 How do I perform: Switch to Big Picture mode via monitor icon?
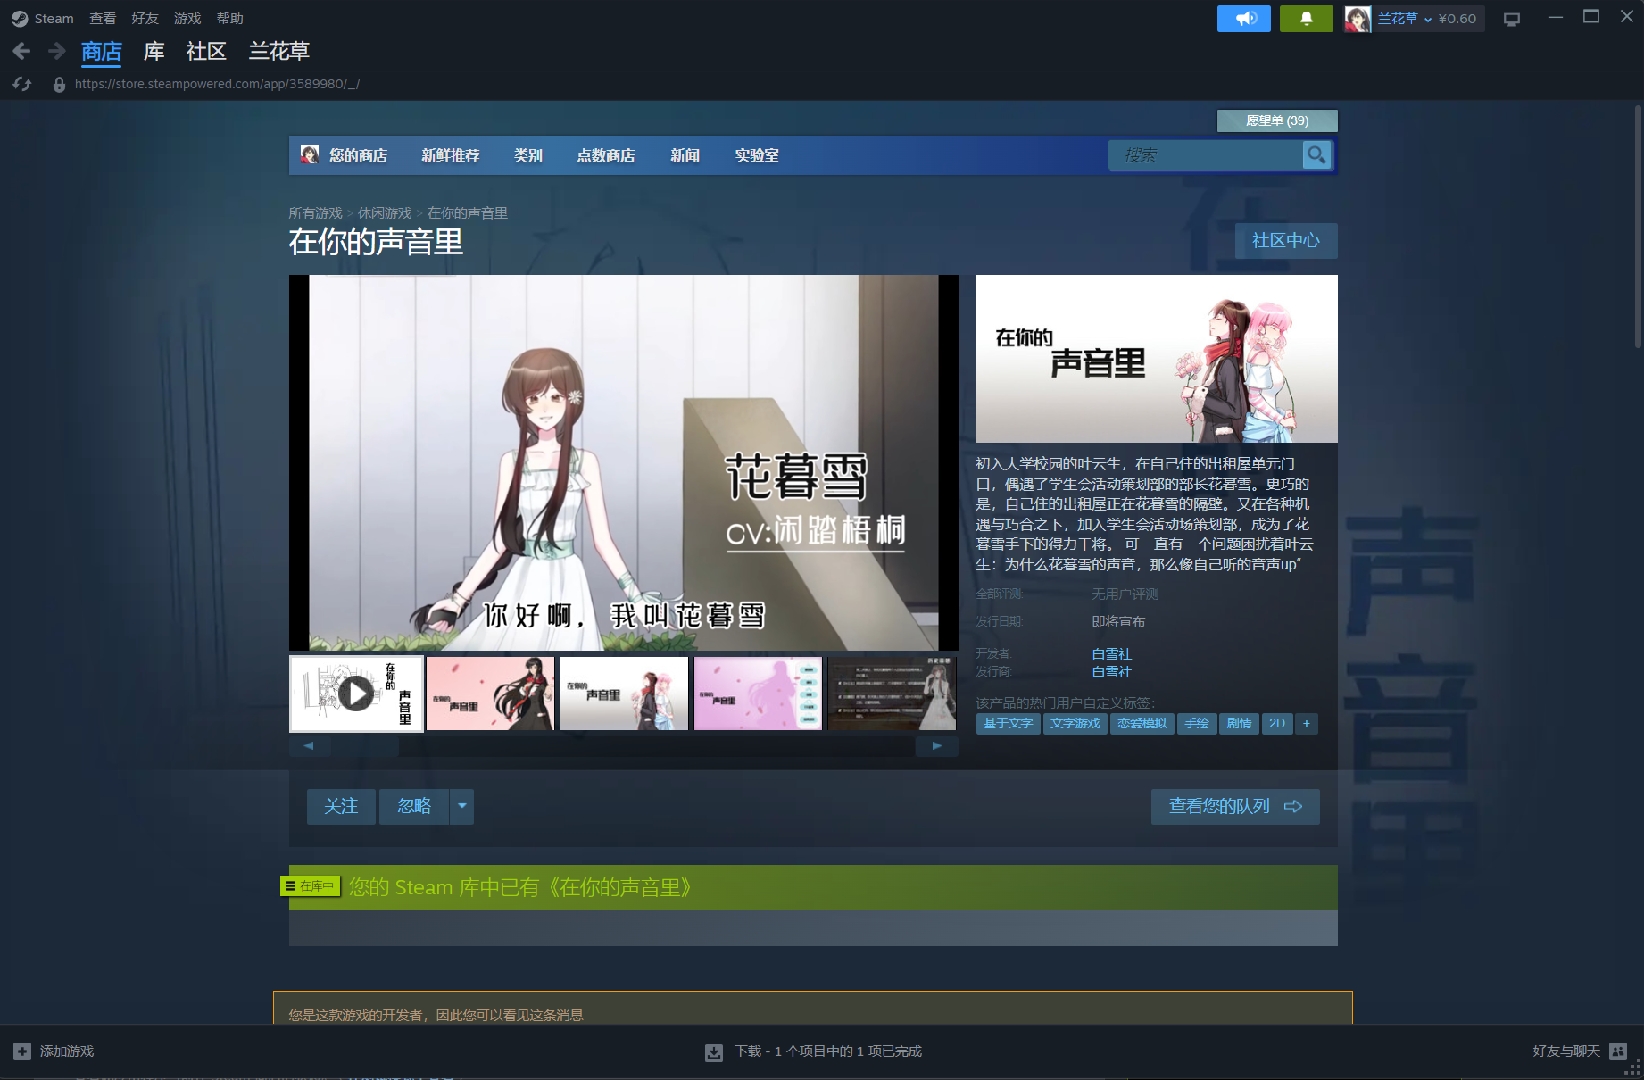pyautogui.click(x=1511, y=19)
